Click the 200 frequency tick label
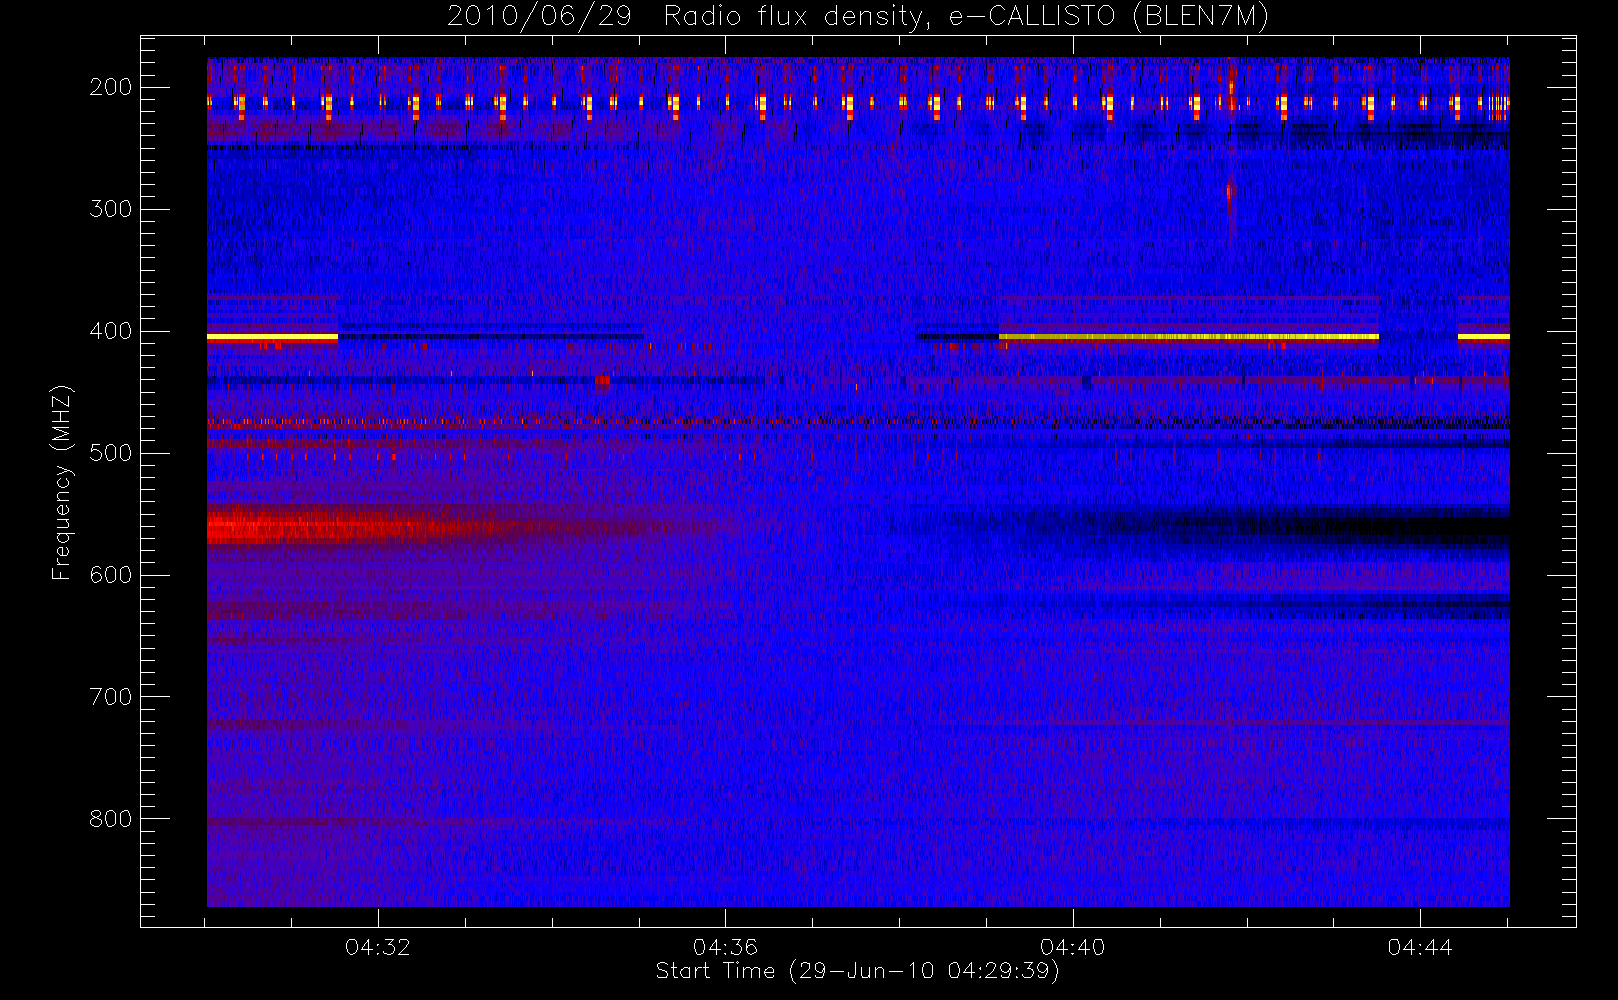The width and height of the screenshot is (1618, 1000). point(111,87)
